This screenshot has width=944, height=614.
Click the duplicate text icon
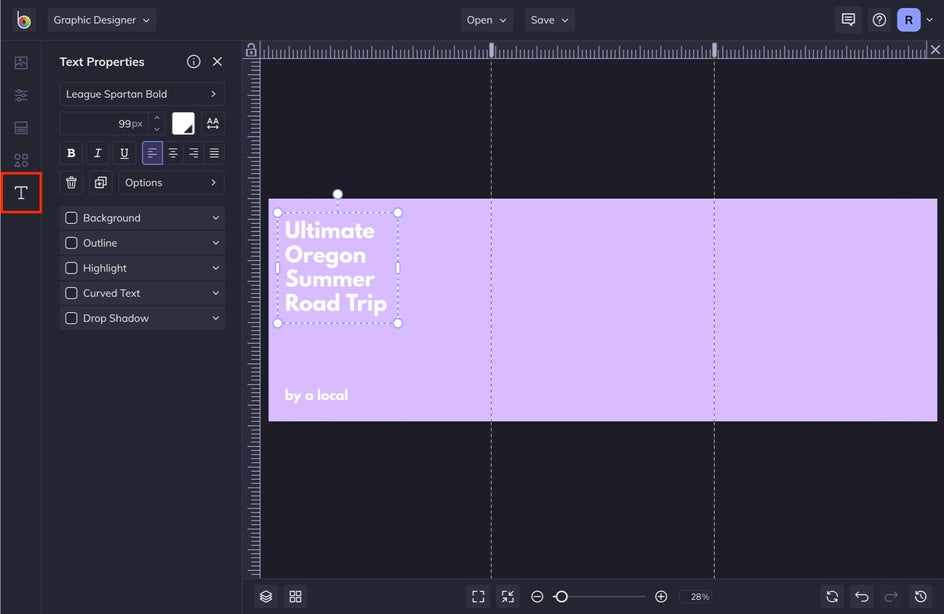[100, 183]
